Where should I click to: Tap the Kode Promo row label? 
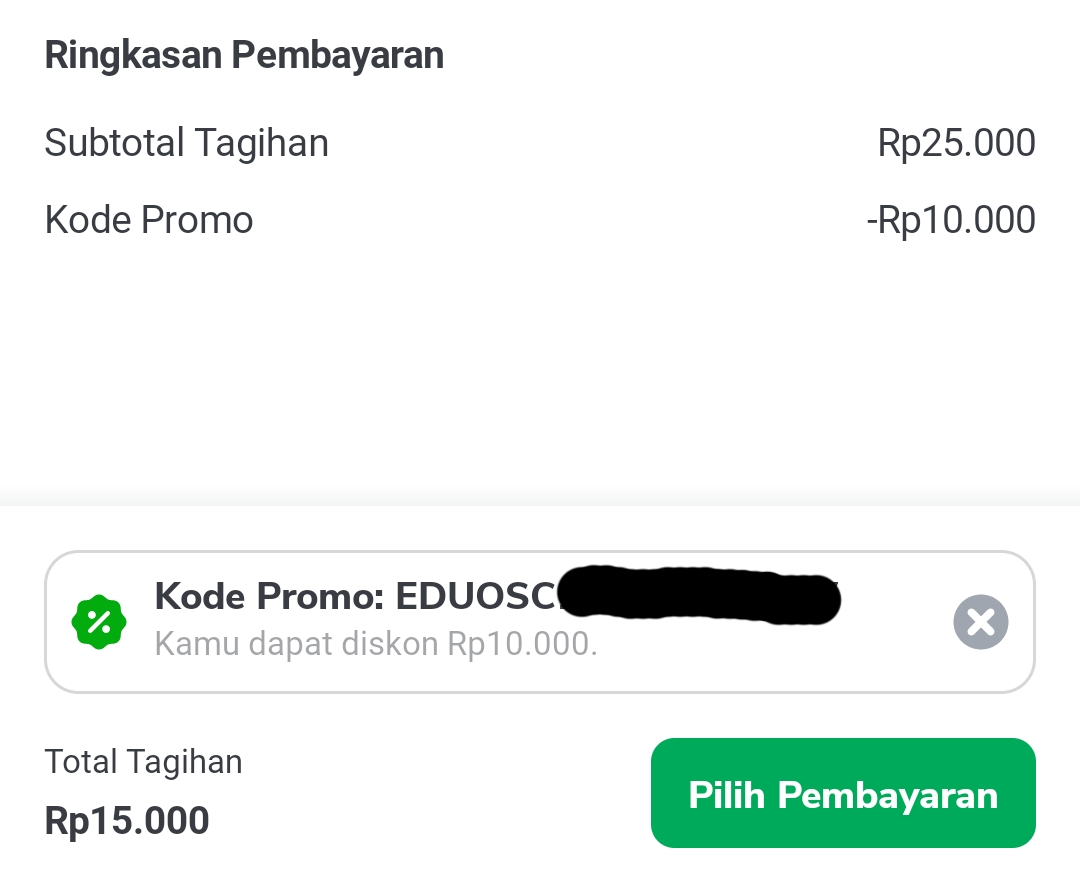[148, 219]
